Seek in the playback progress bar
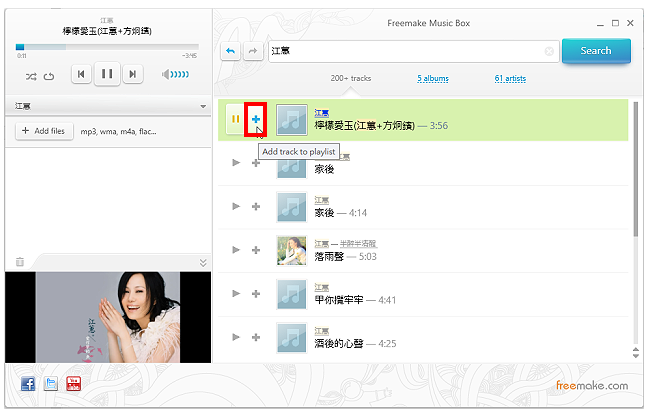The width and height of the screenshot is (666, 413). (x=107, y=47)
